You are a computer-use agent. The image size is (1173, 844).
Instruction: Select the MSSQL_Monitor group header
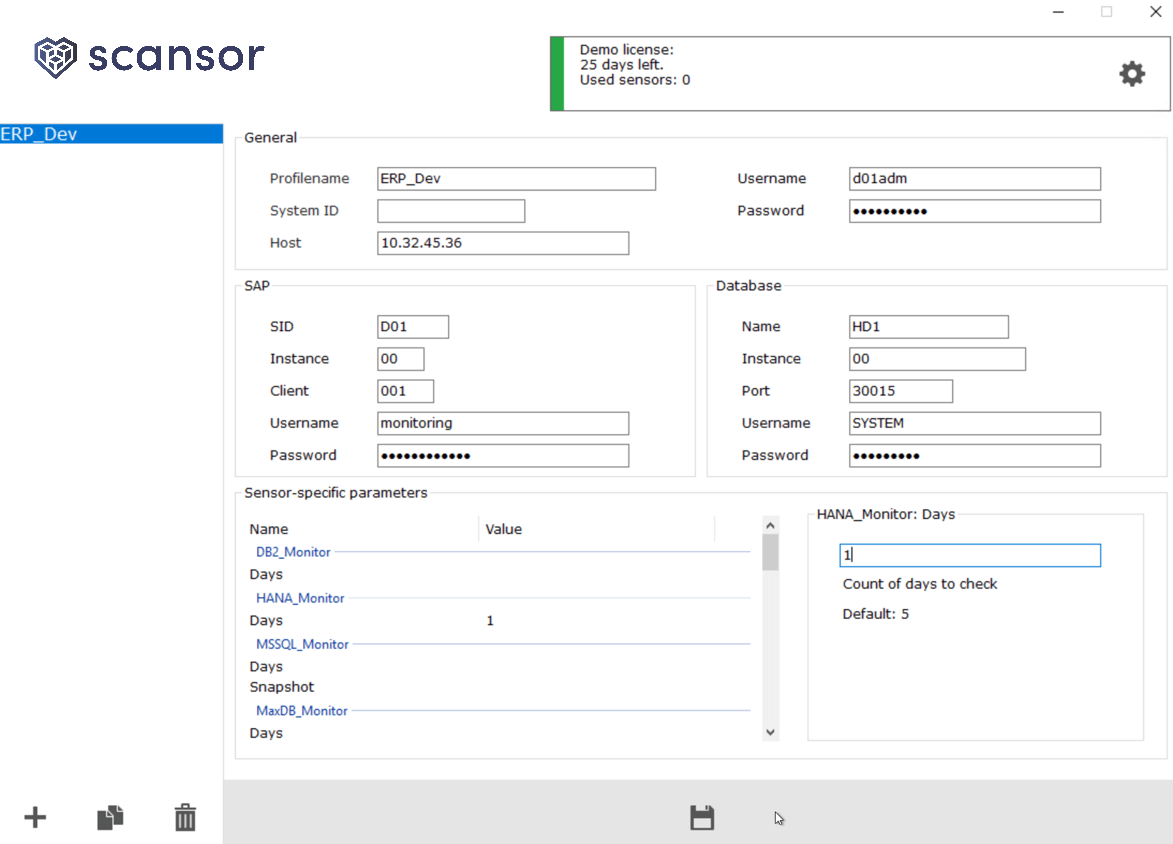[302, 644]
